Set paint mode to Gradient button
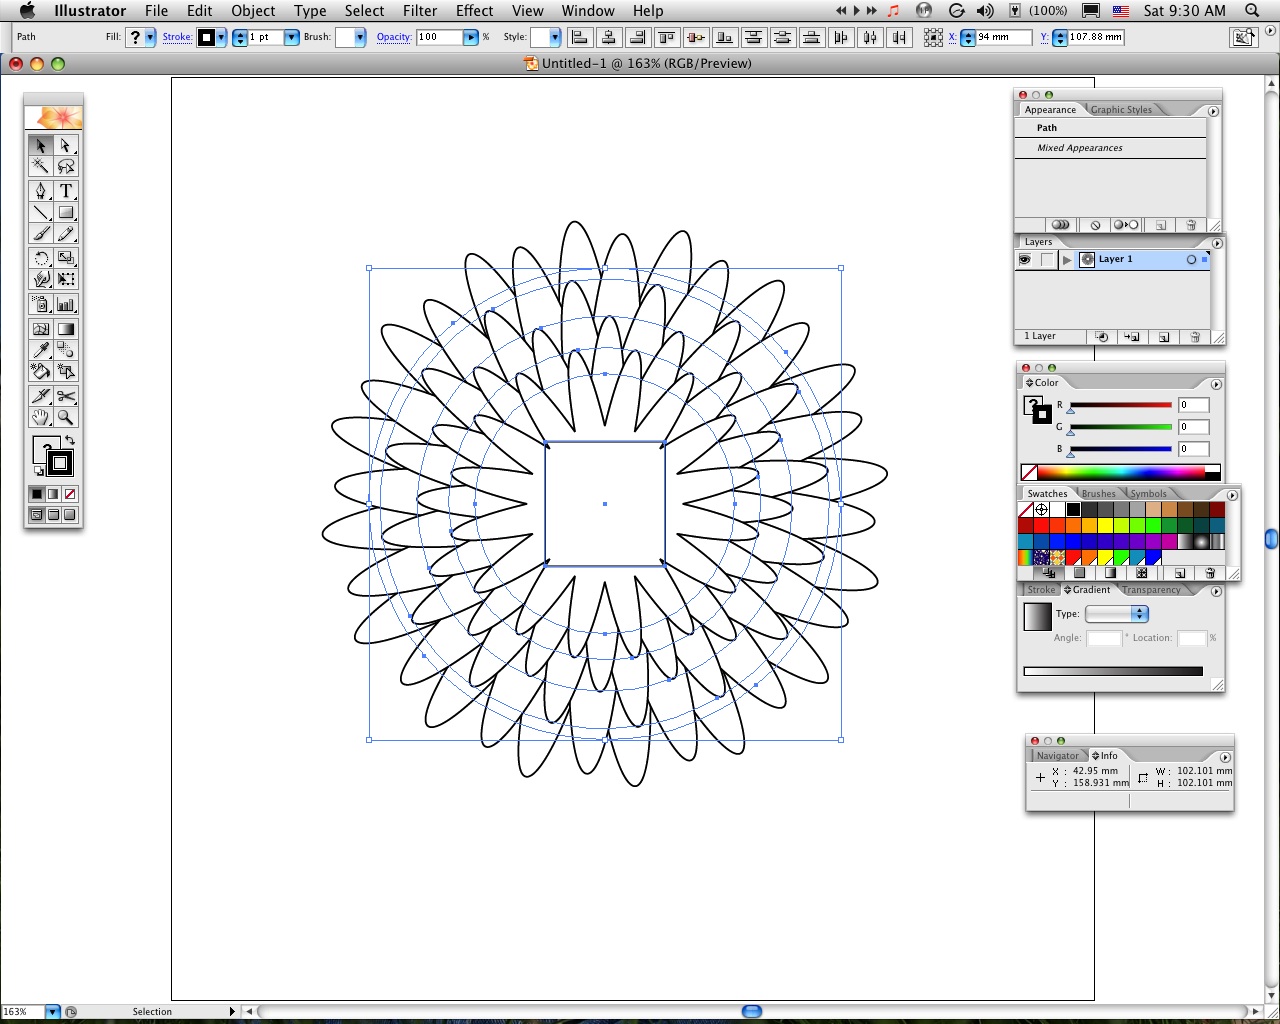The width and height of the screenshot is (1280, 1024). coord(53,494)
